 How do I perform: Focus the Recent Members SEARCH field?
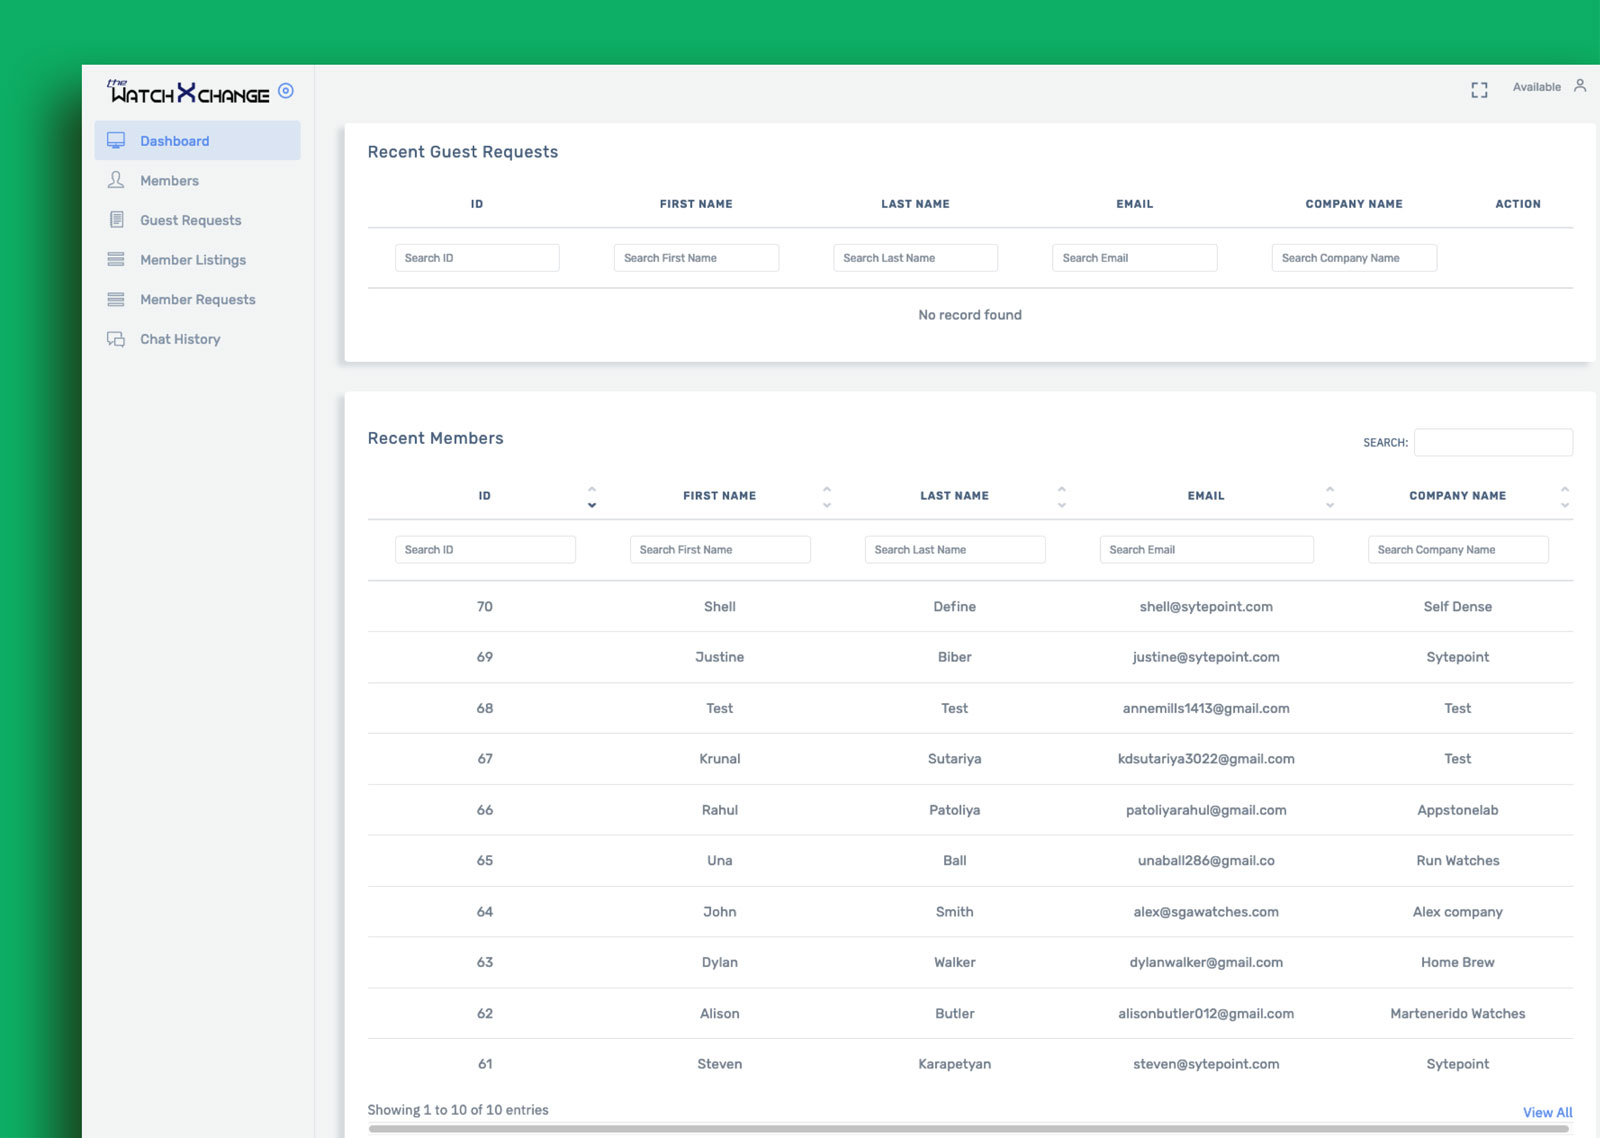tap(1492, 442)
